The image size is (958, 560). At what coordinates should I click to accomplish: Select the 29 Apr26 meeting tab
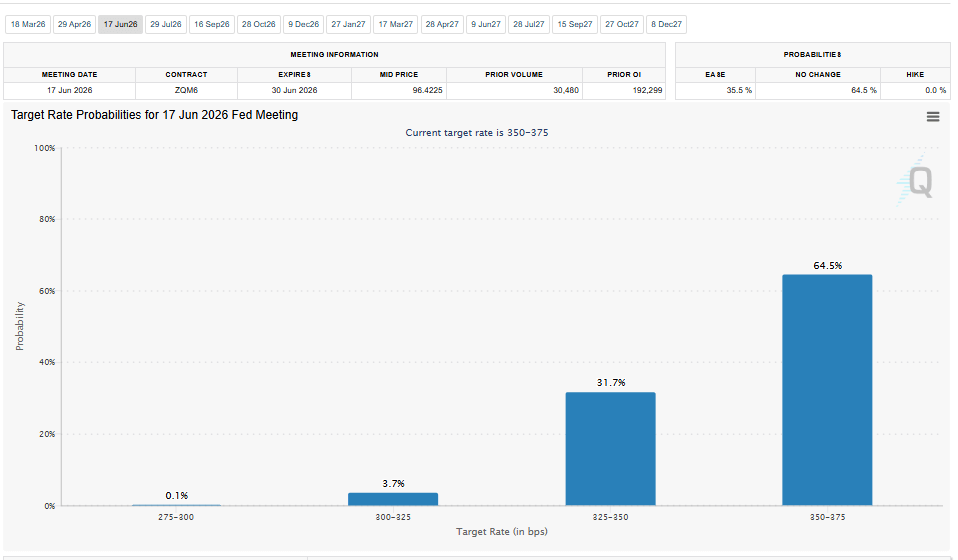[x=73, y=24]
